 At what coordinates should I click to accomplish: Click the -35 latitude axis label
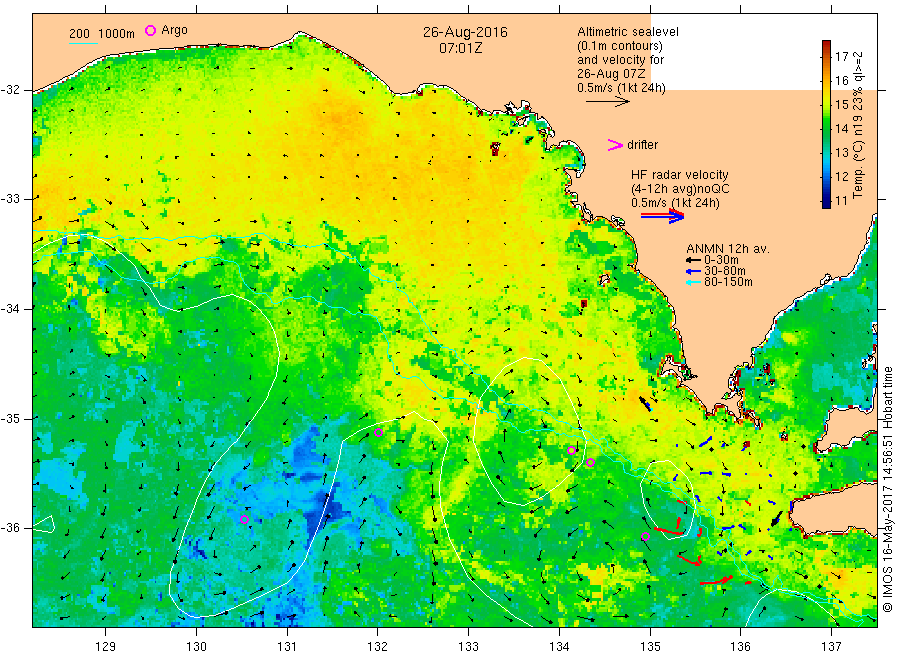coord(10,418)
